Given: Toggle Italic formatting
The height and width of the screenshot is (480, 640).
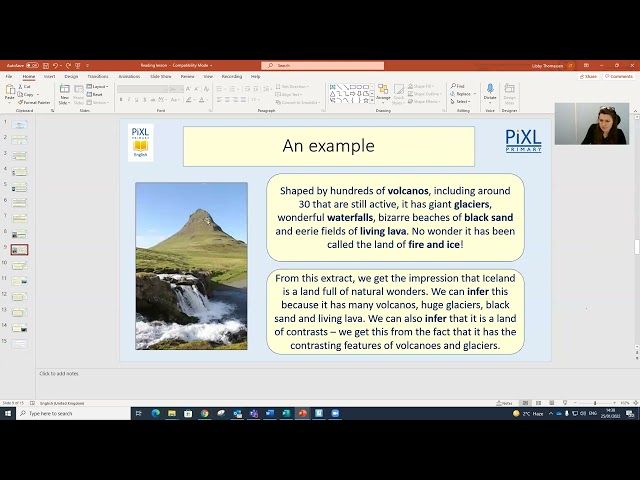Looking at the screenshot, I should pos(129,100).
